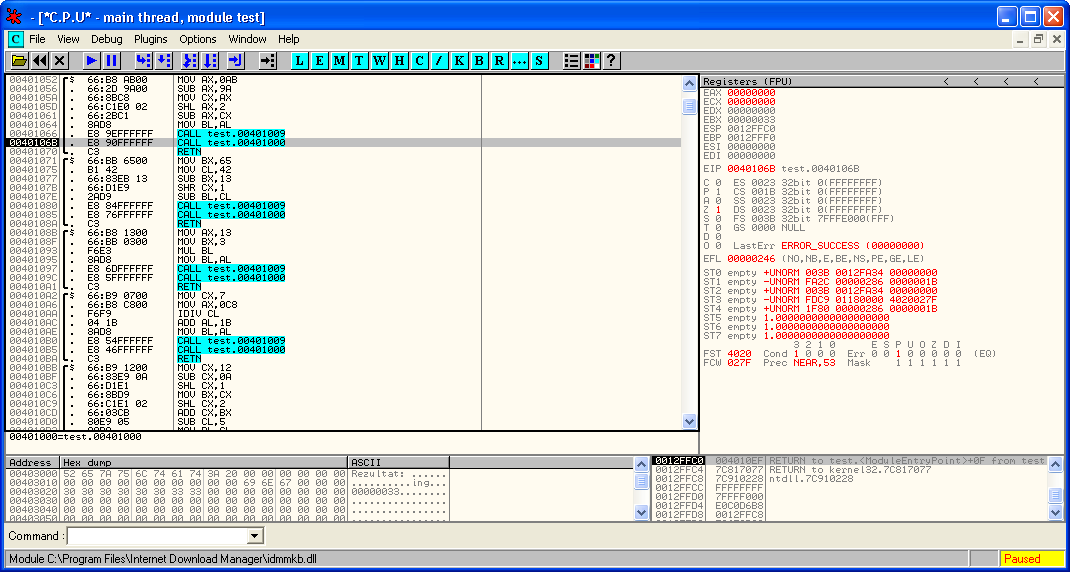Open the View menu

pyautogui.click(x=68, y=40)
